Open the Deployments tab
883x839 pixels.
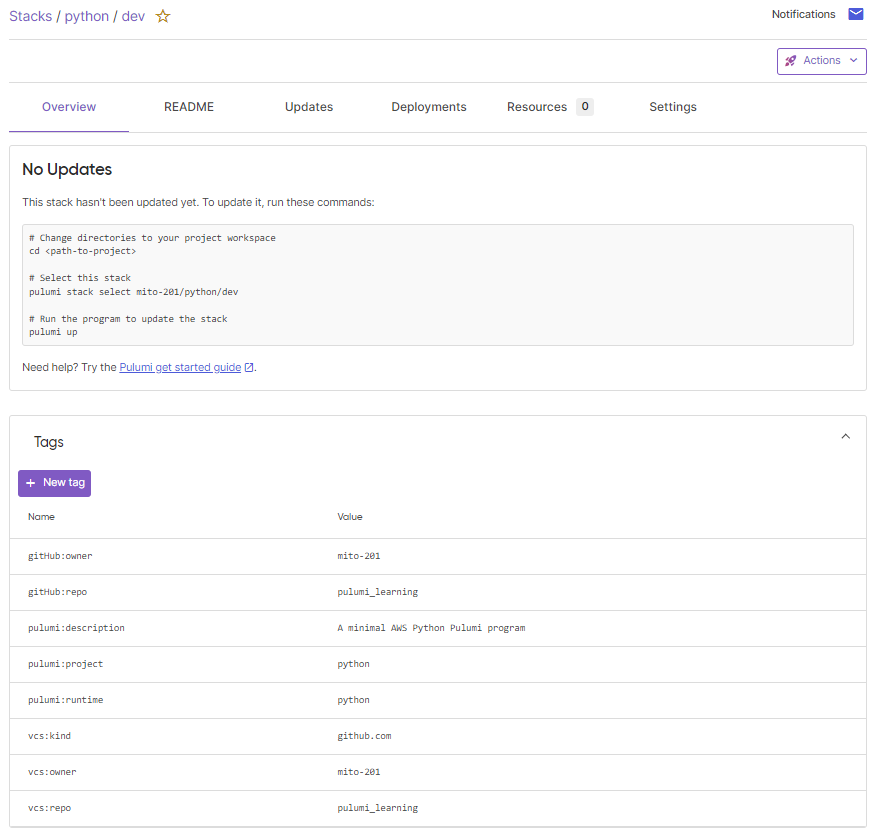(x=429, y=107)
